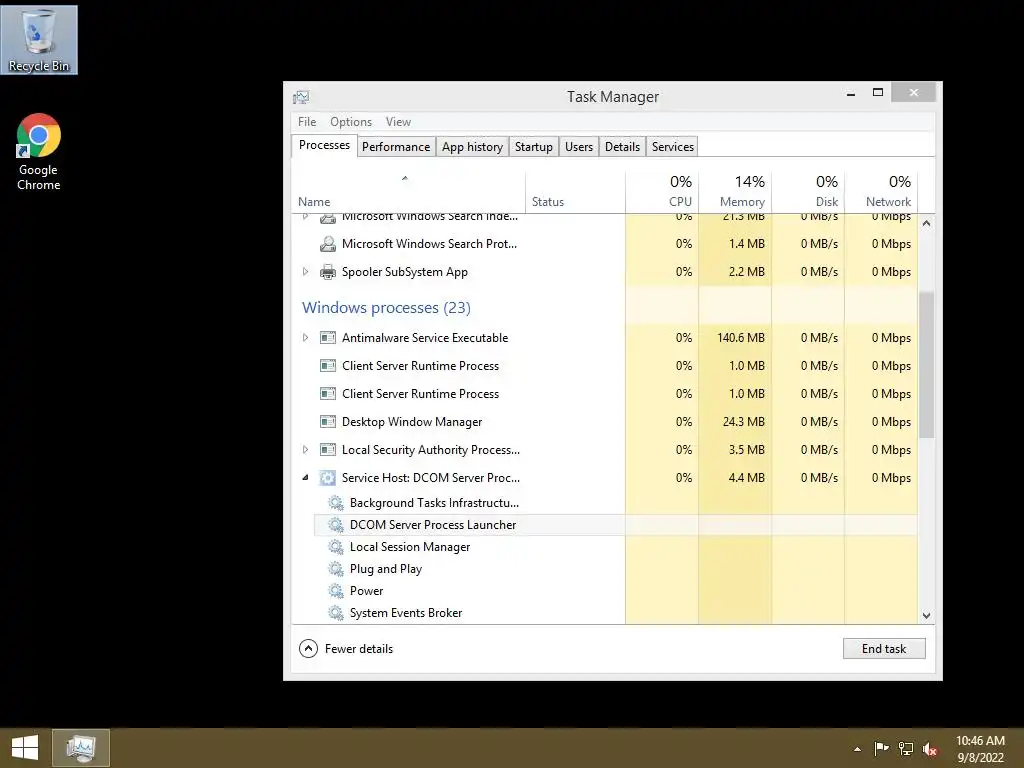Sort by the Name column header
This screenshot has height=768, width=1024.
coord(408,191)
